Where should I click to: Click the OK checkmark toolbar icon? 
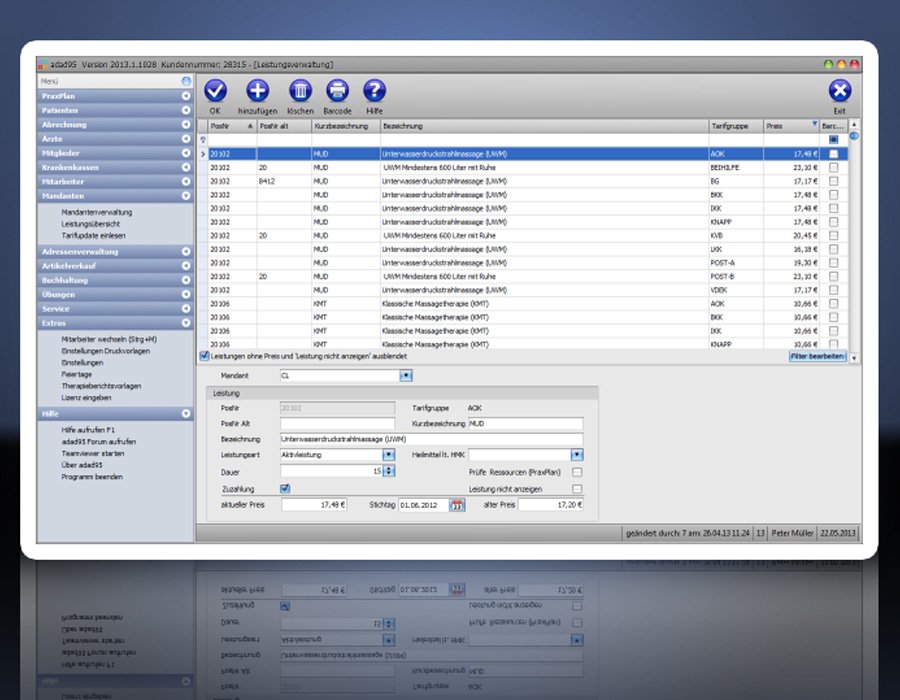pyautogui.click(x=215, y=91)
